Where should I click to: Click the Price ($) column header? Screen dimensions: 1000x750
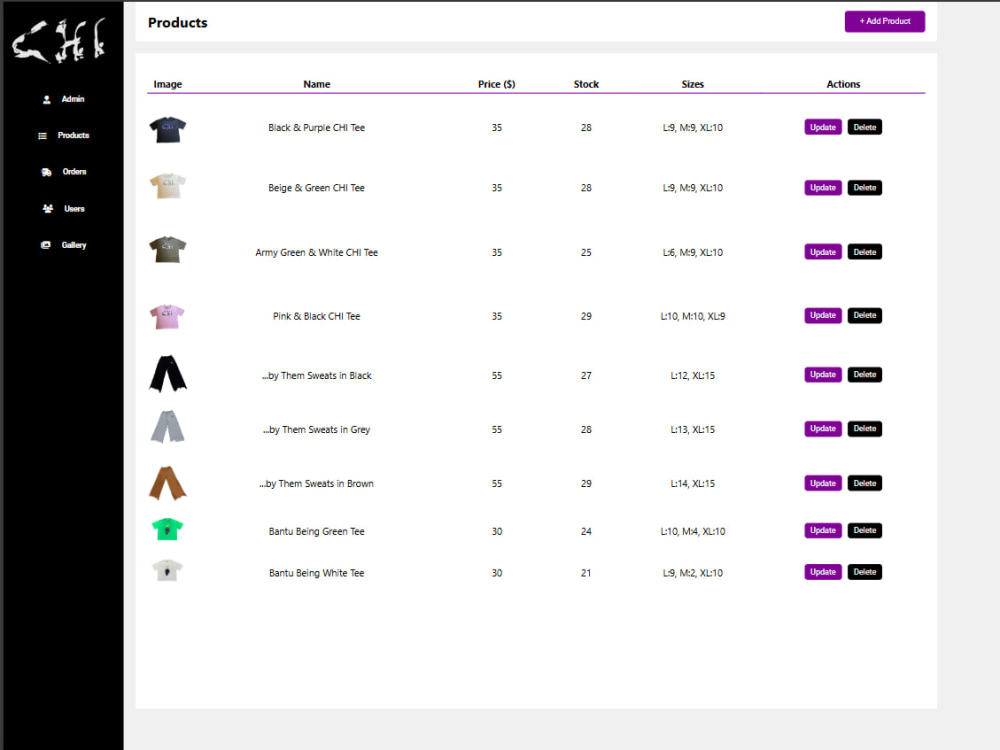pos(497,84)
